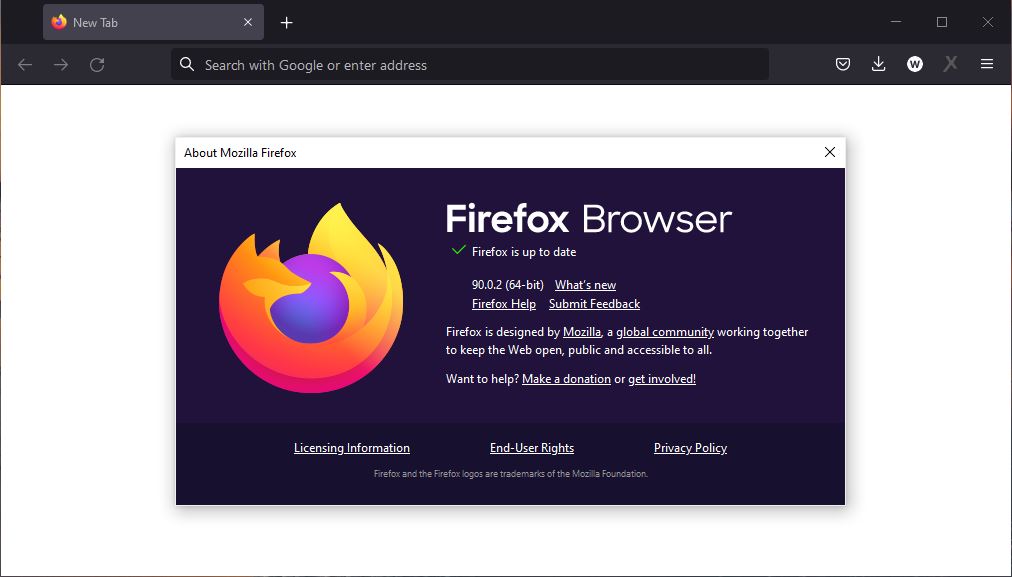This screenshot has width=1012, height=577.
Task: Close the About Mozilla Firefox dialog
Action: coord(829,152)
